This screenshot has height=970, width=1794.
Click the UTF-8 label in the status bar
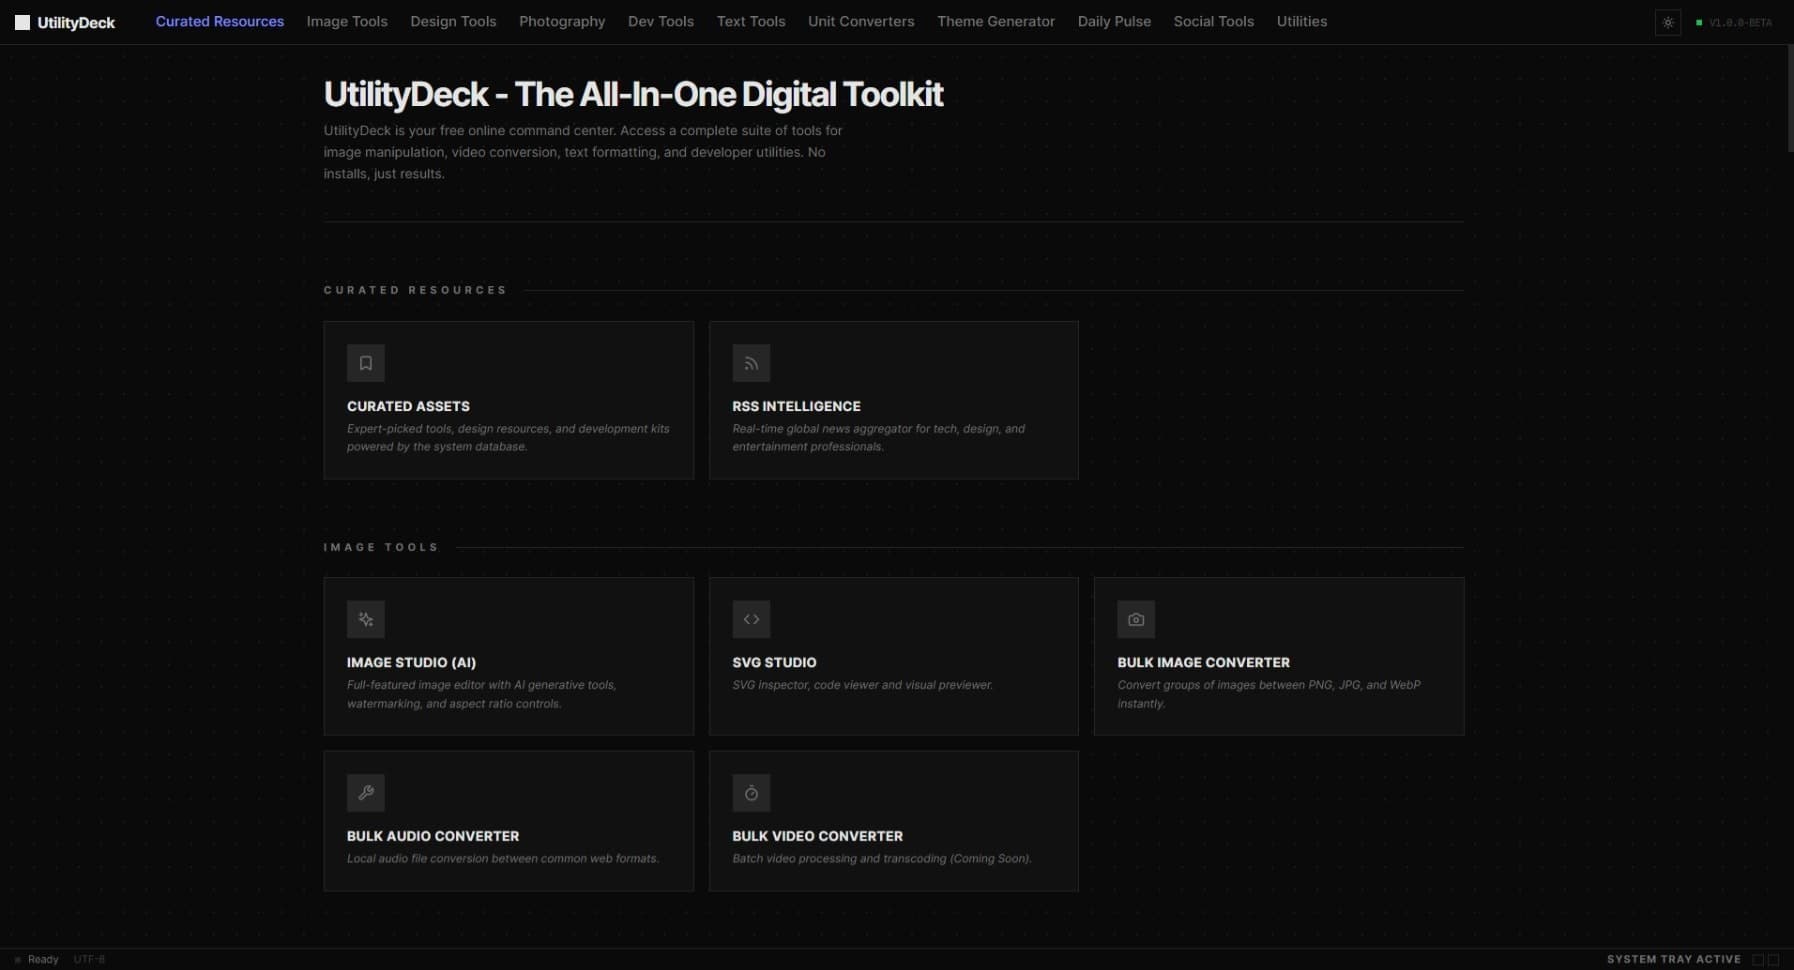[x=89, y=959]
